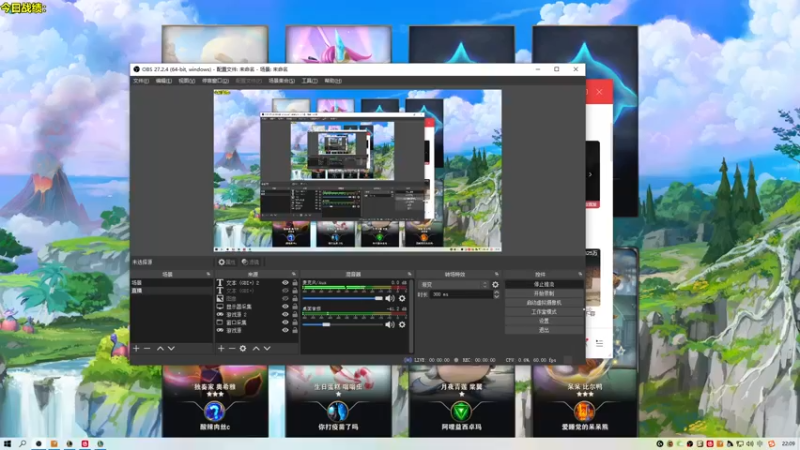Open 麦克风/Aux audio settings gear

402,298
